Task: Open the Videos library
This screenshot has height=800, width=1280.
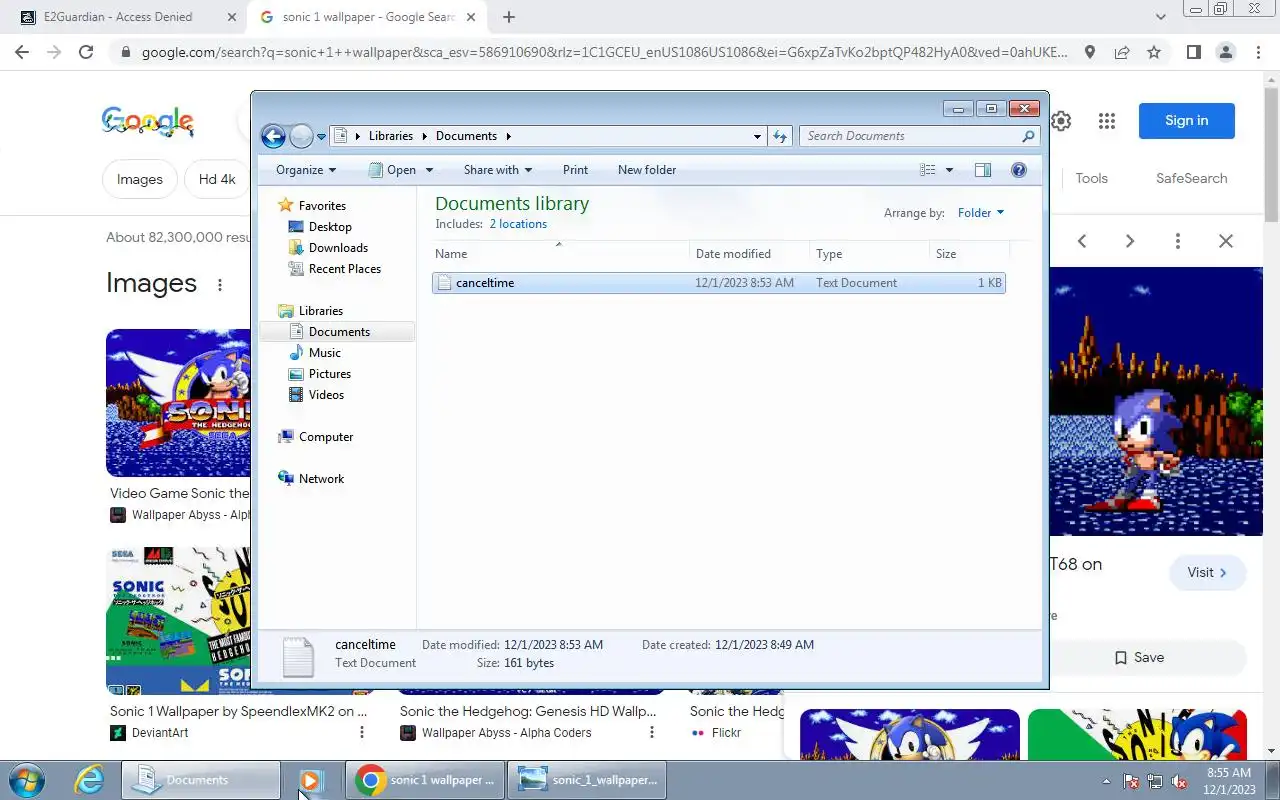Action: (x=326, y=395)
